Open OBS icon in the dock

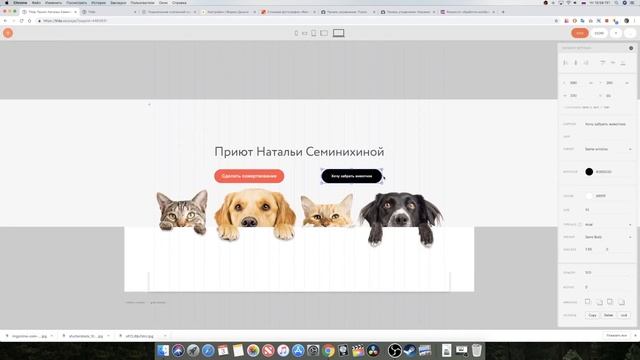(394, 350)
